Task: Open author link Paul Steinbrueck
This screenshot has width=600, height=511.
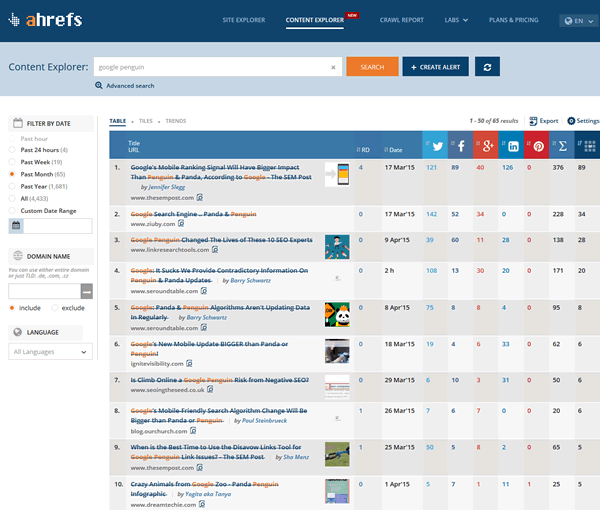Action: coord(264,421)
